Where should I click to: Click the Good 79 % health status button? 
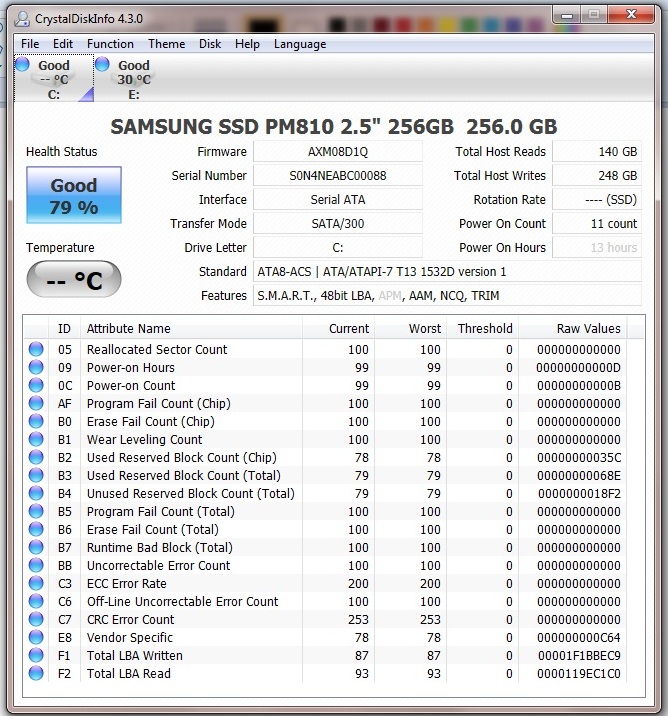click(x=74, y=195)
